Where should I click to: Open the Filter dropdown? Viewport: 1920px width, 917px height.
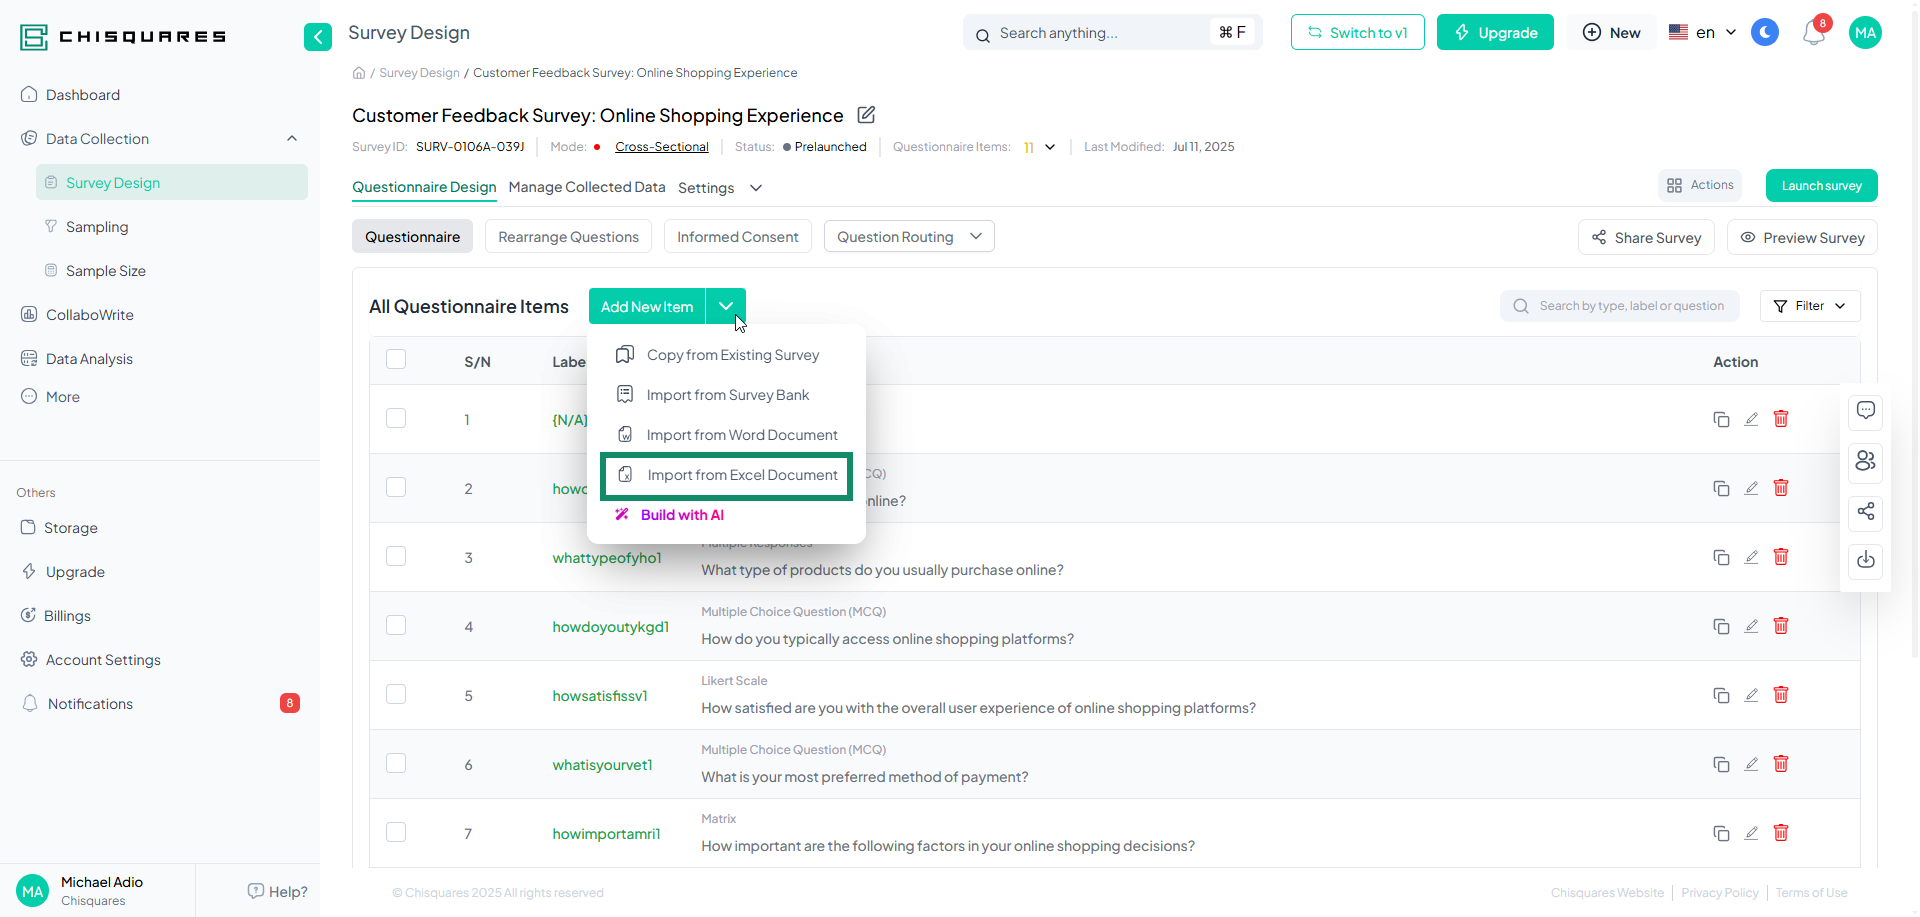pyautogui.click(x=1809, y=306)
